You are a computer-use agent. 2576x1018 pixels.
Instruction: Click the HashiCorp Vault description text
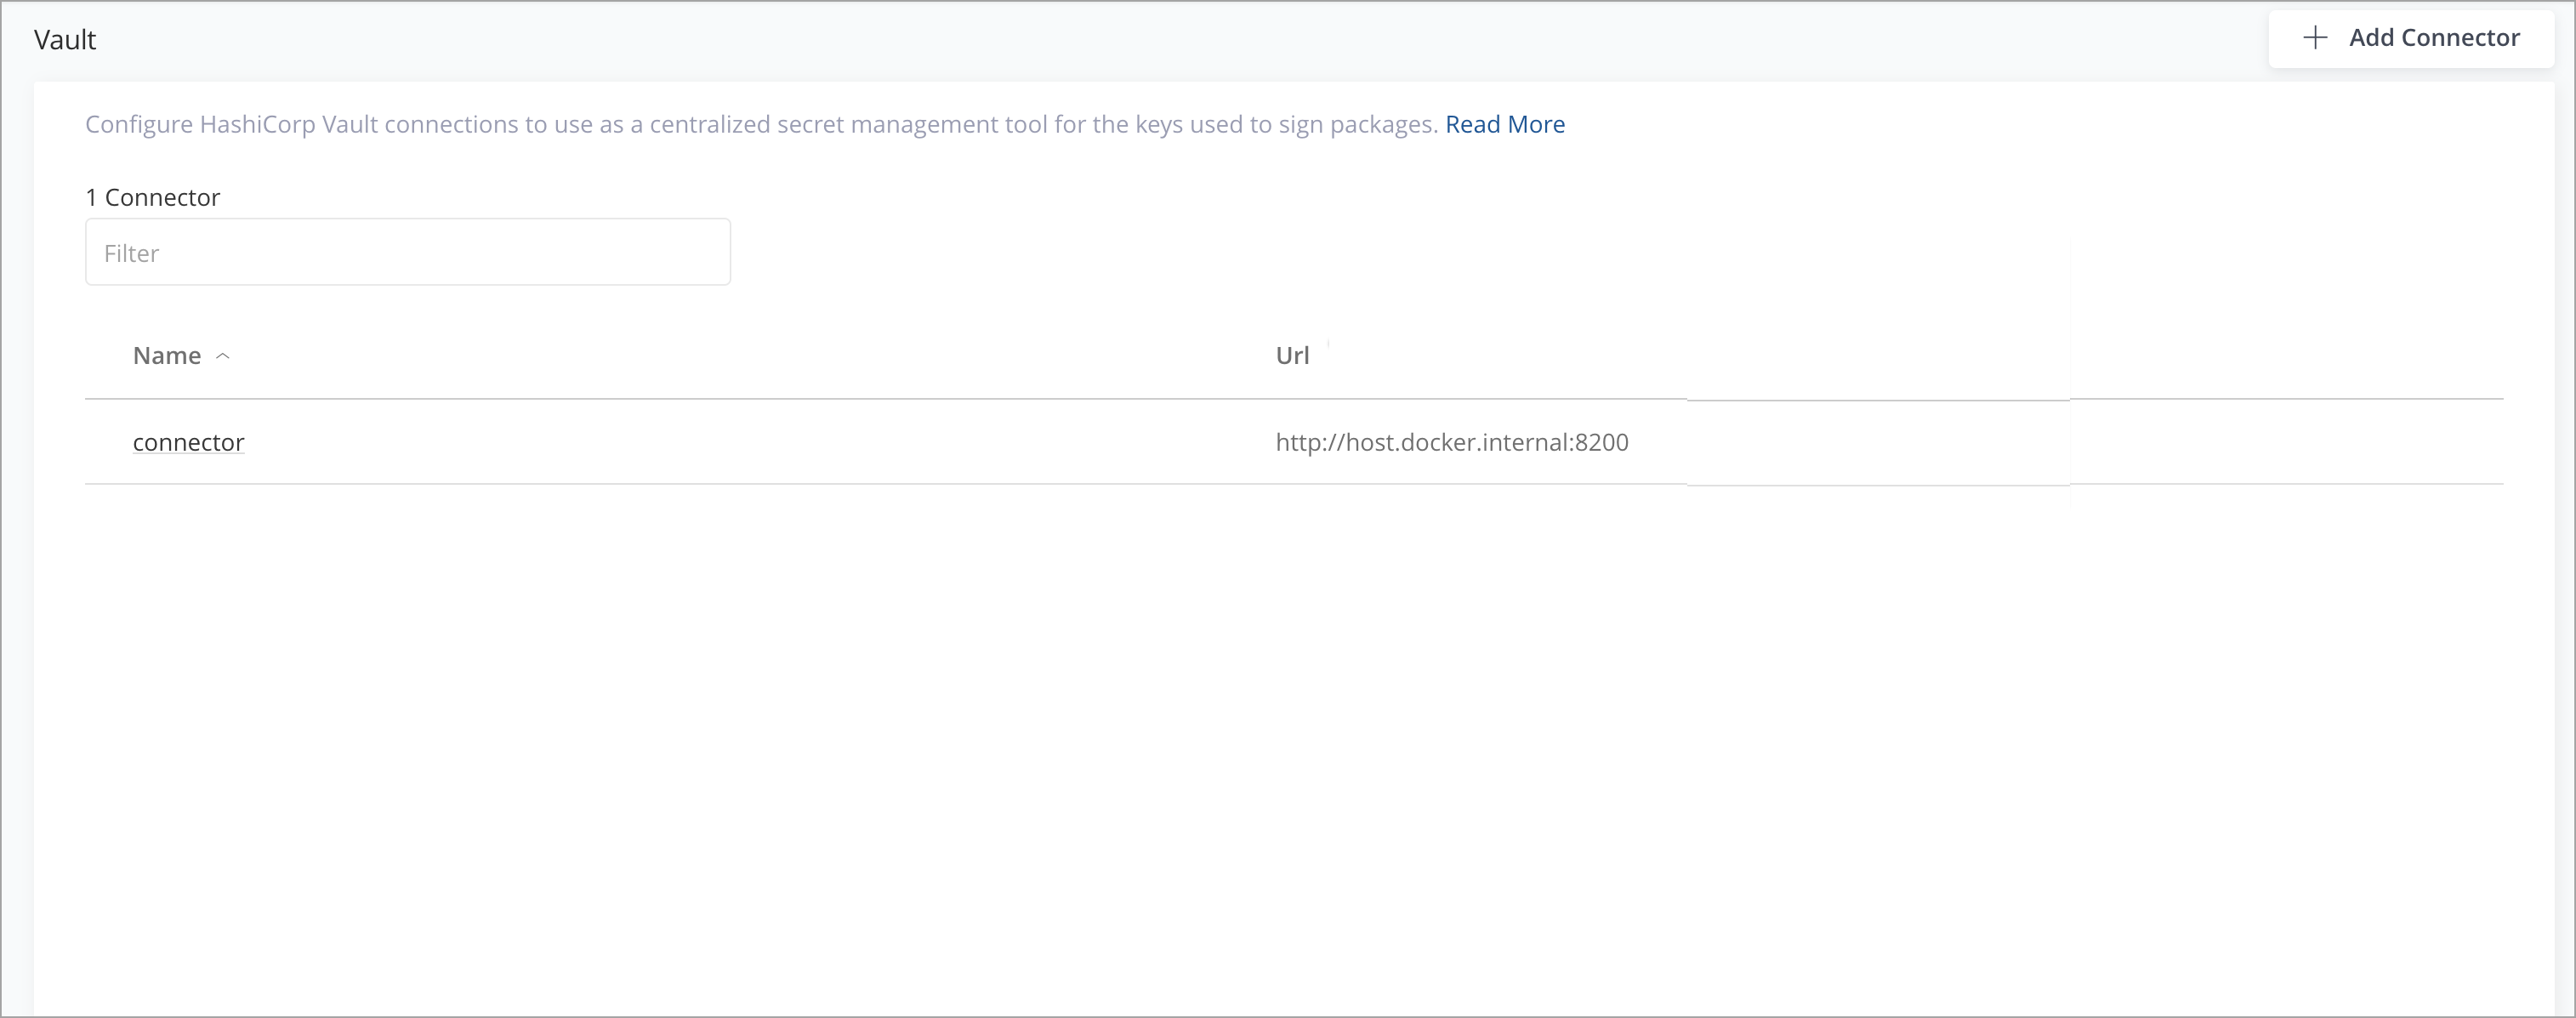coord(760,124)
